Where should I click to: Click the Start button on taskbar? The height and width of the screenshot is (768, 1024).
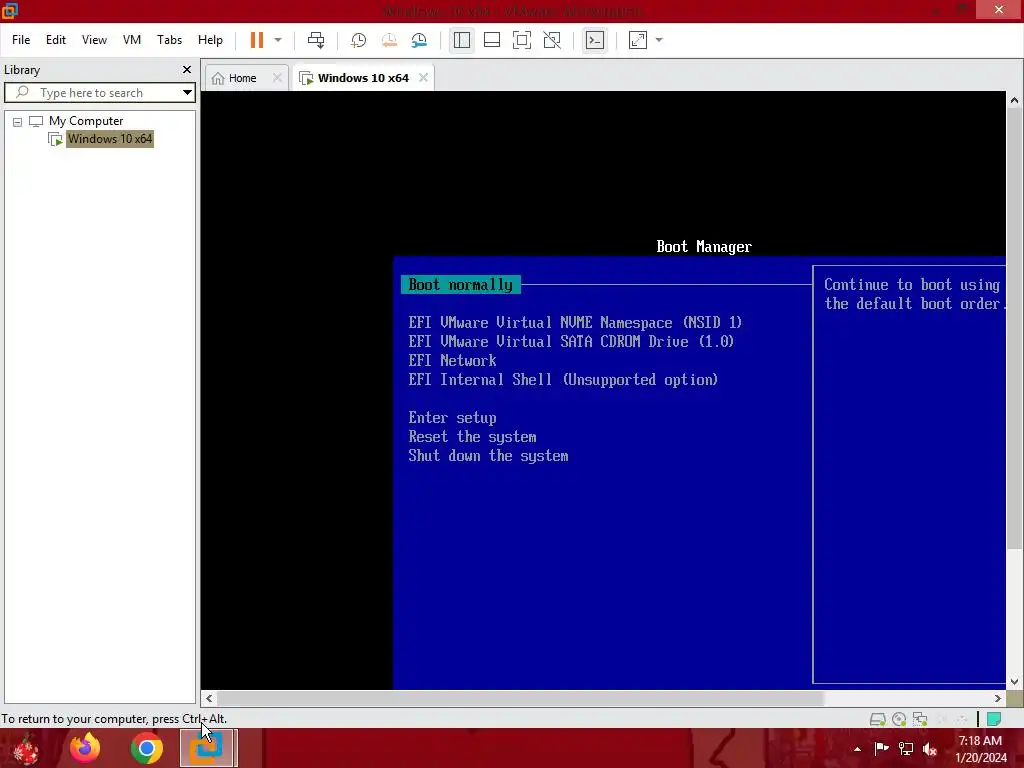click(25, 748)
